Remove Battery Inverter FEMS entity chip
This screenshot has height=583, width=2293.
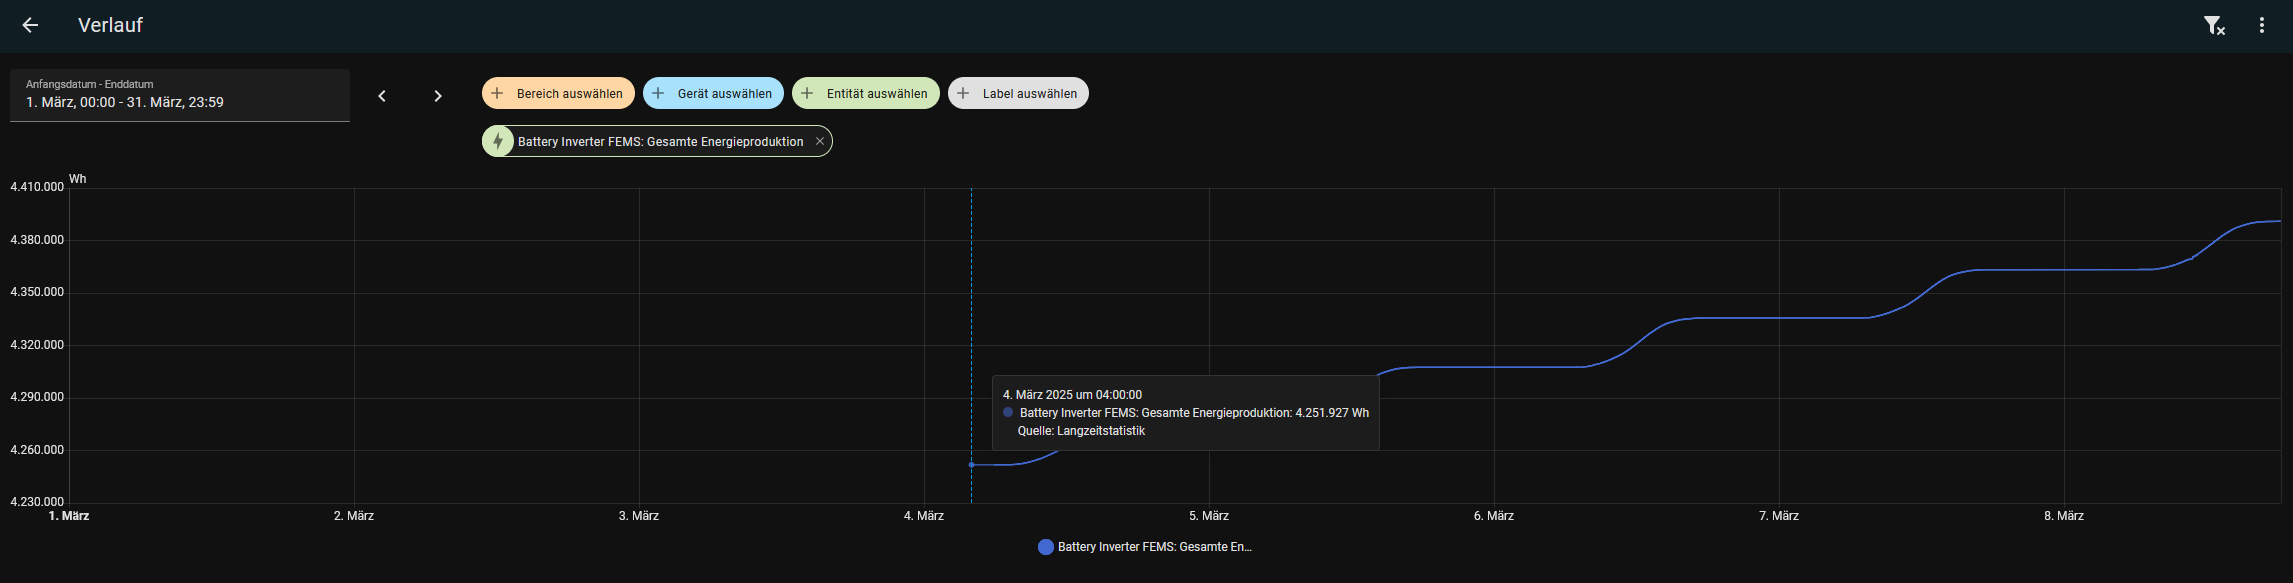[x=820, y=141]
